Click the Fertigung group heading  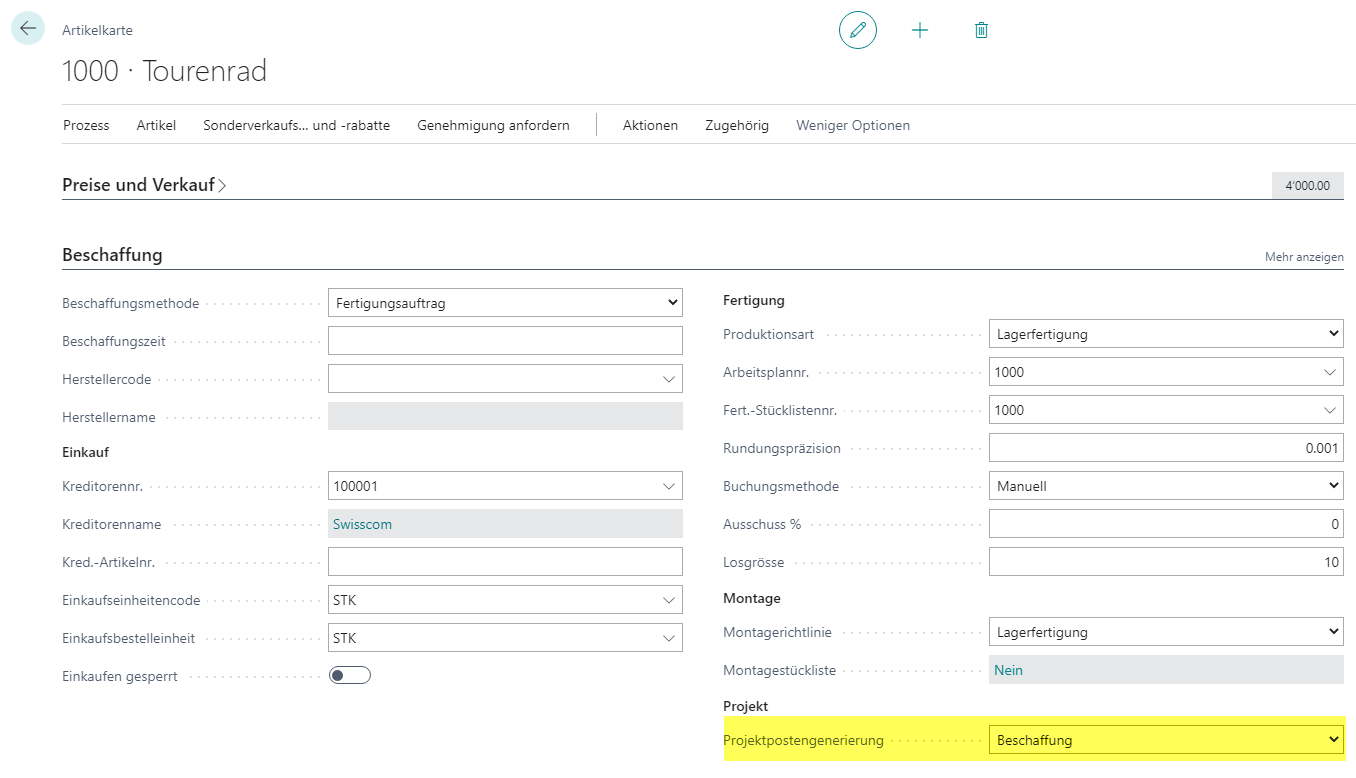pyautogui.click(x=754, y=300)
